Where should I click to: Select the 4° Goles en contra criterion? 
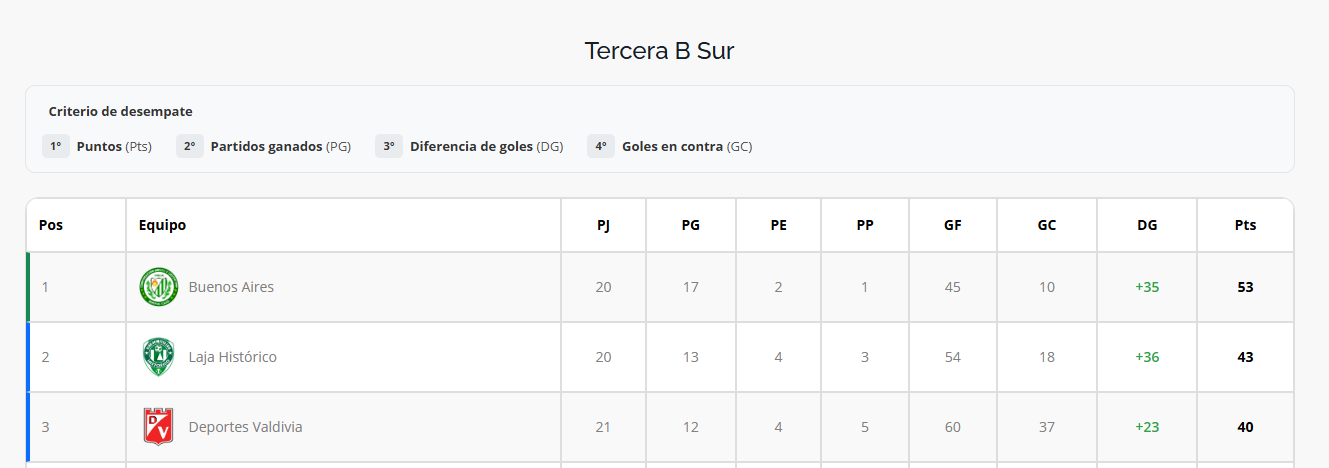670,146
